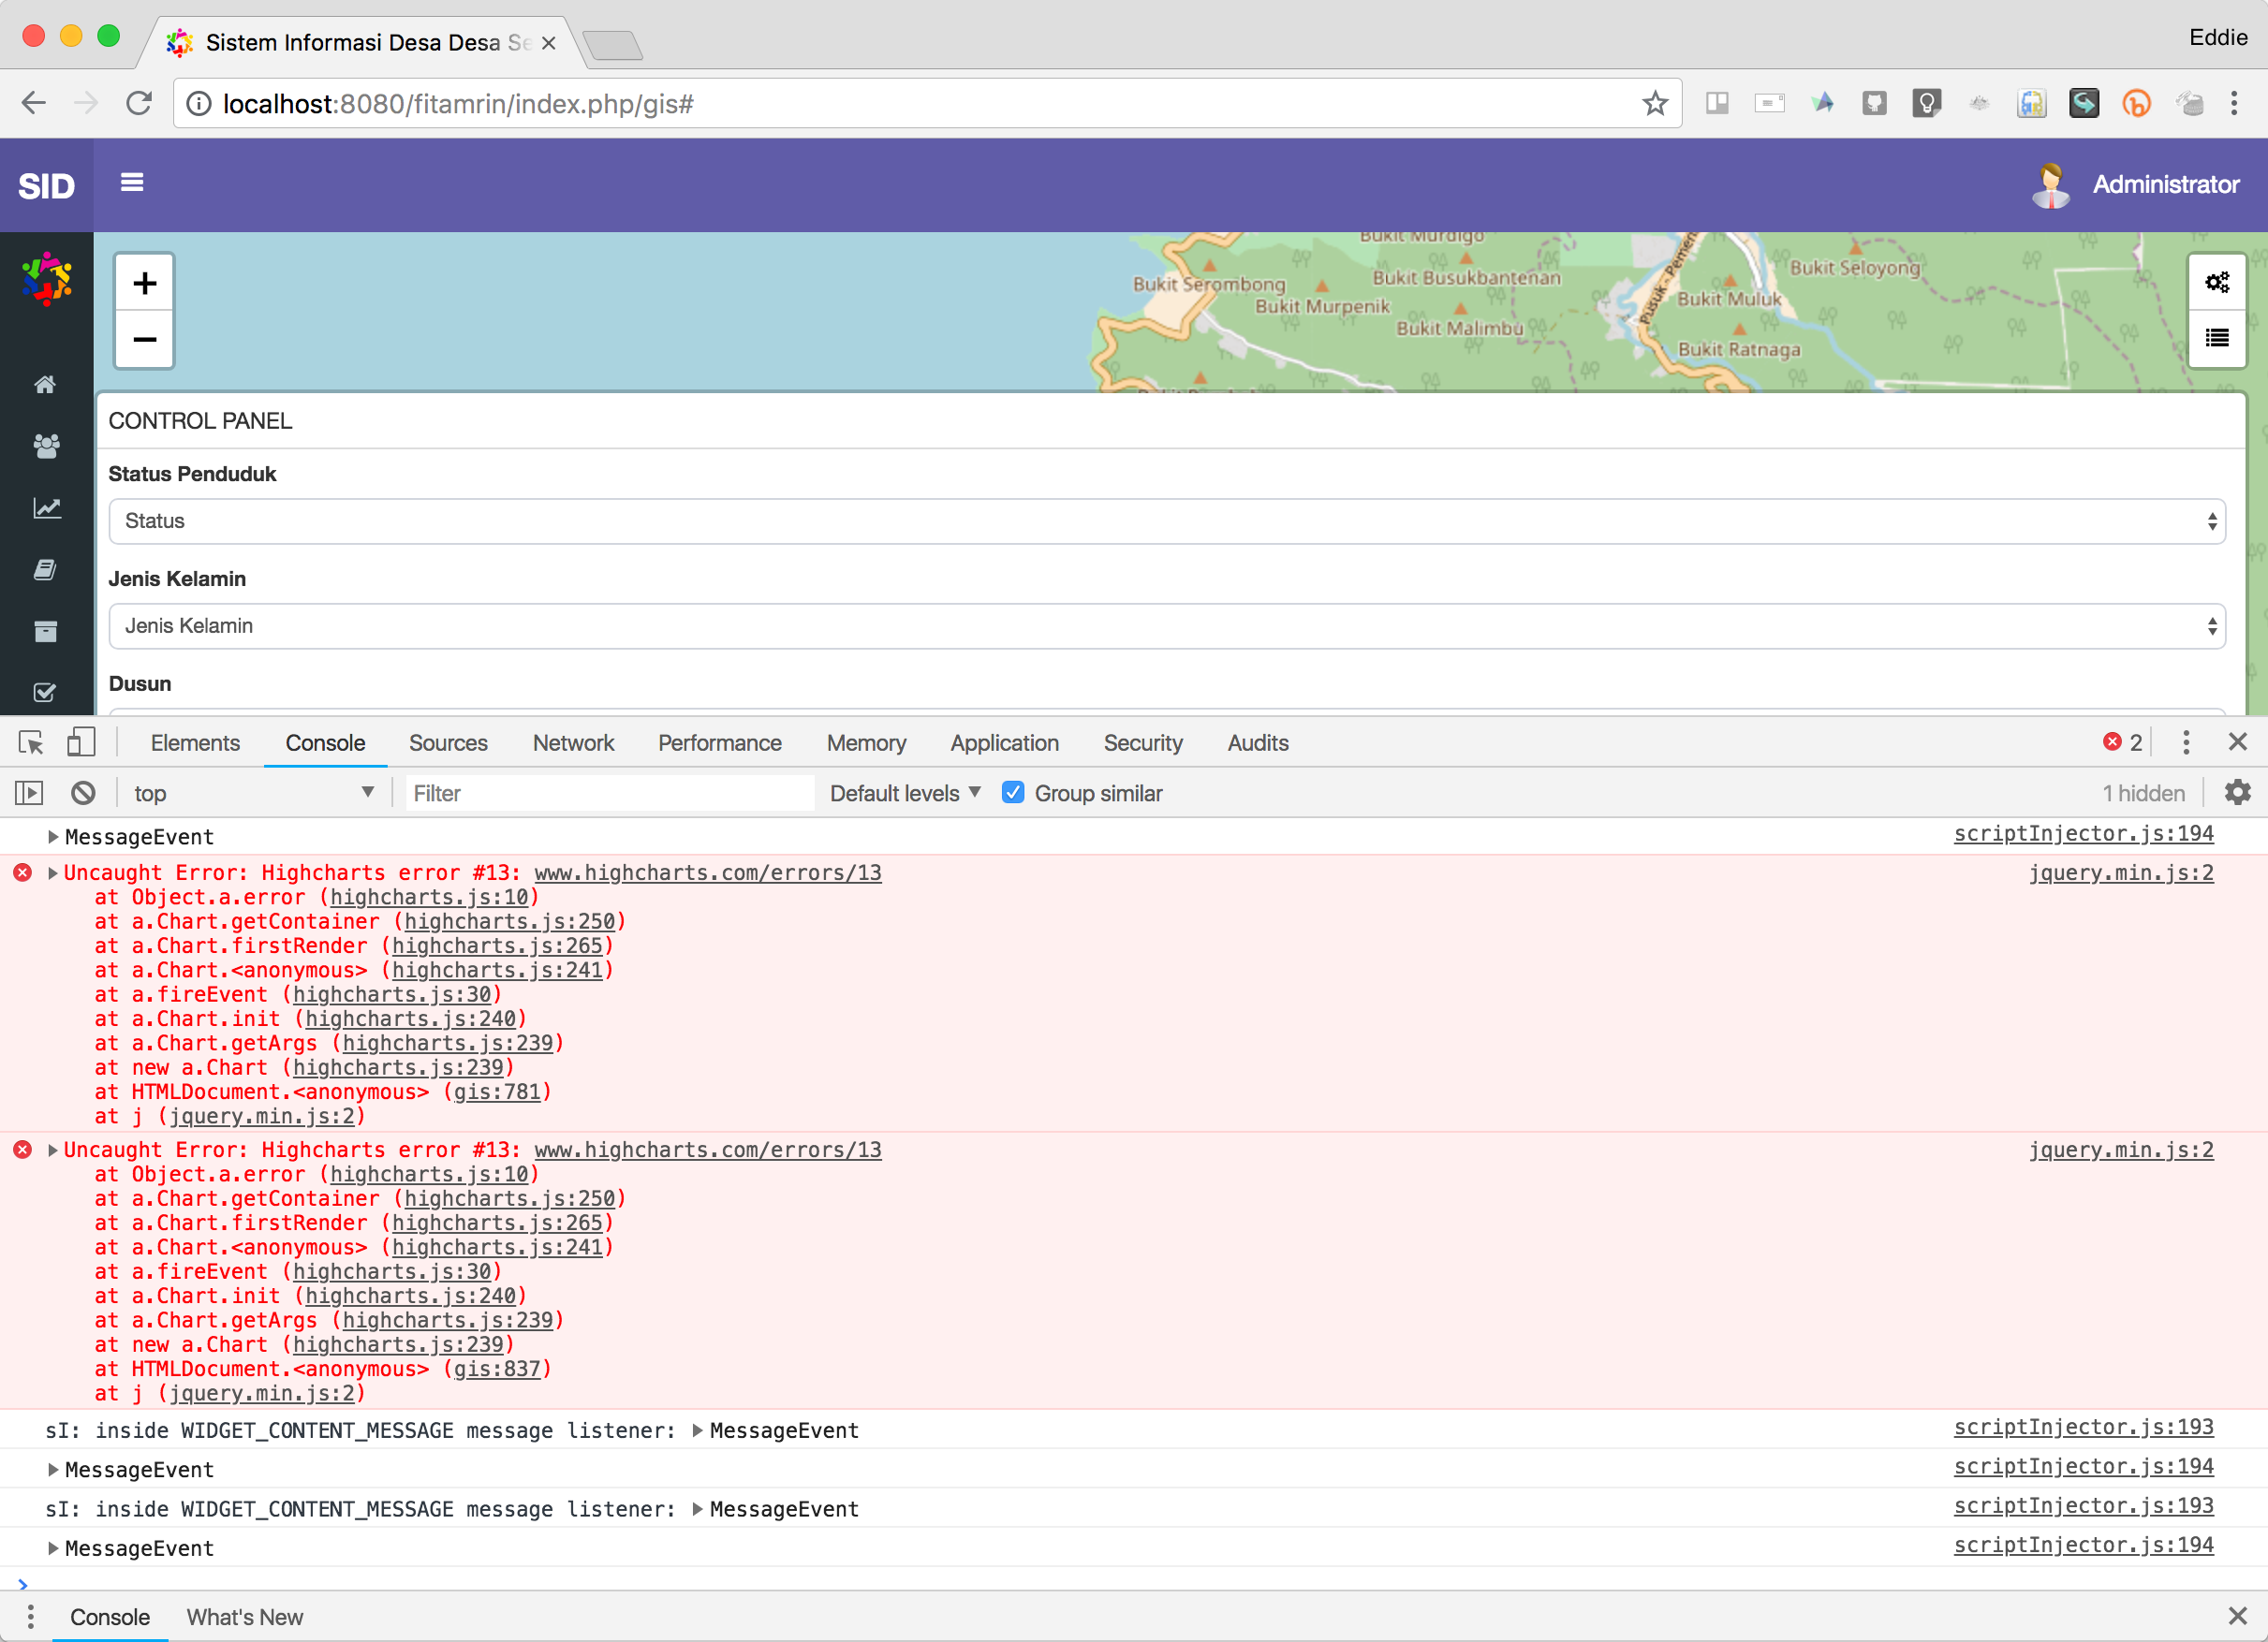The height and width of the screenshot is (1642, 2268).
Task: Switch to the Elements tab
Action: pos(195,743)
